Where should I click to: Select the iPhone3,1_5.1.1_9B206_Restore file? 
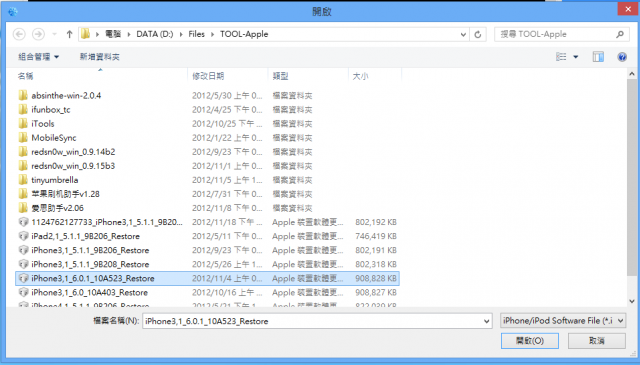coord(90,250)
